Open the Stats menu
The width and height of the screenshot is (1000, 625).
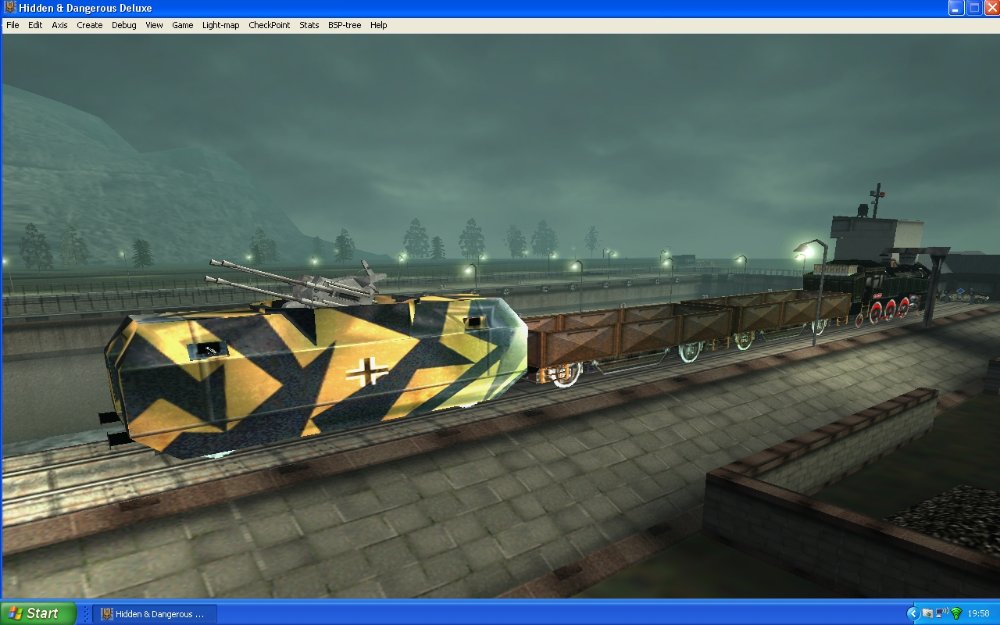point(309,25)
